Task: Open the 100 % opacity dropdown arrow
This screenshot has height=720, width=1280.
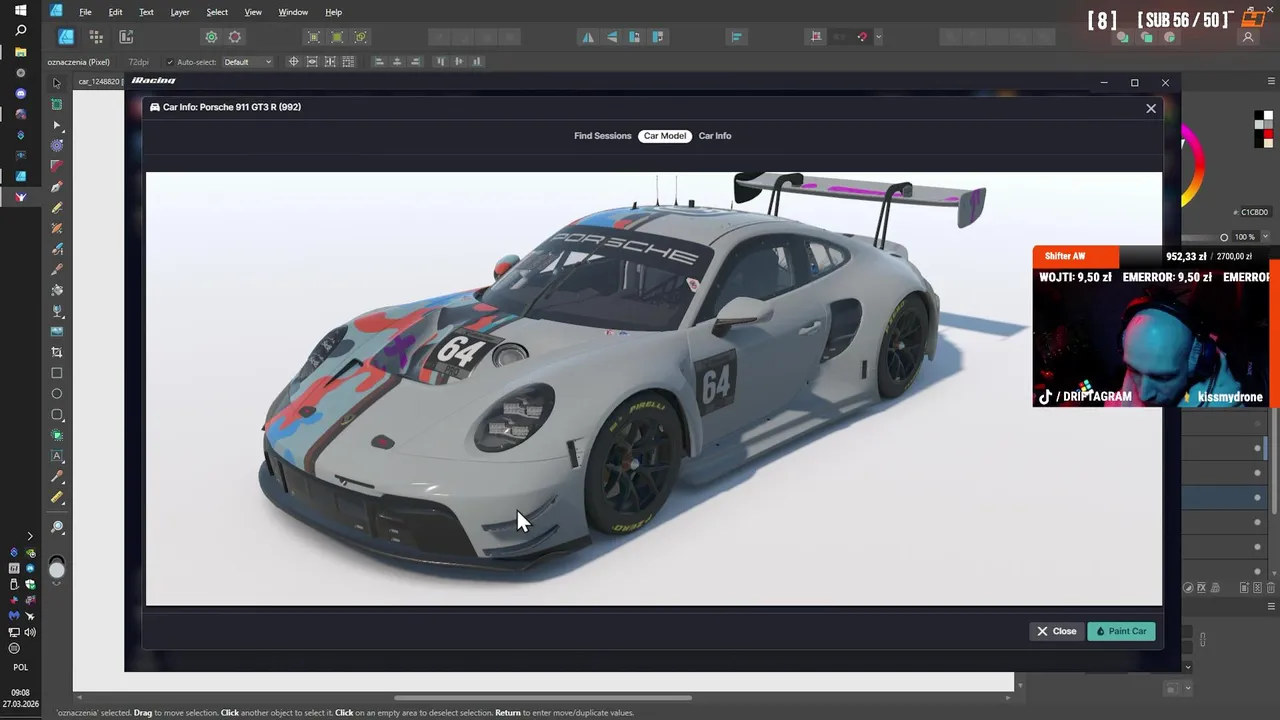Action: click(1265, 237)
